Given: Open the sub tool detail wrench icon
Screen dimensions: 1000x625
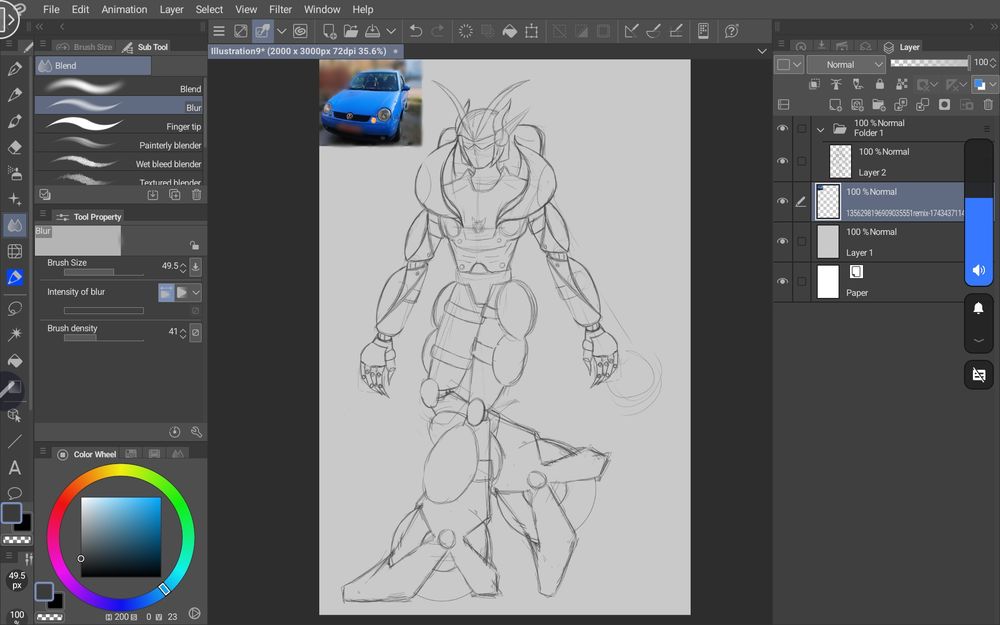Looking at the screenshot, I should click(196, 432).
